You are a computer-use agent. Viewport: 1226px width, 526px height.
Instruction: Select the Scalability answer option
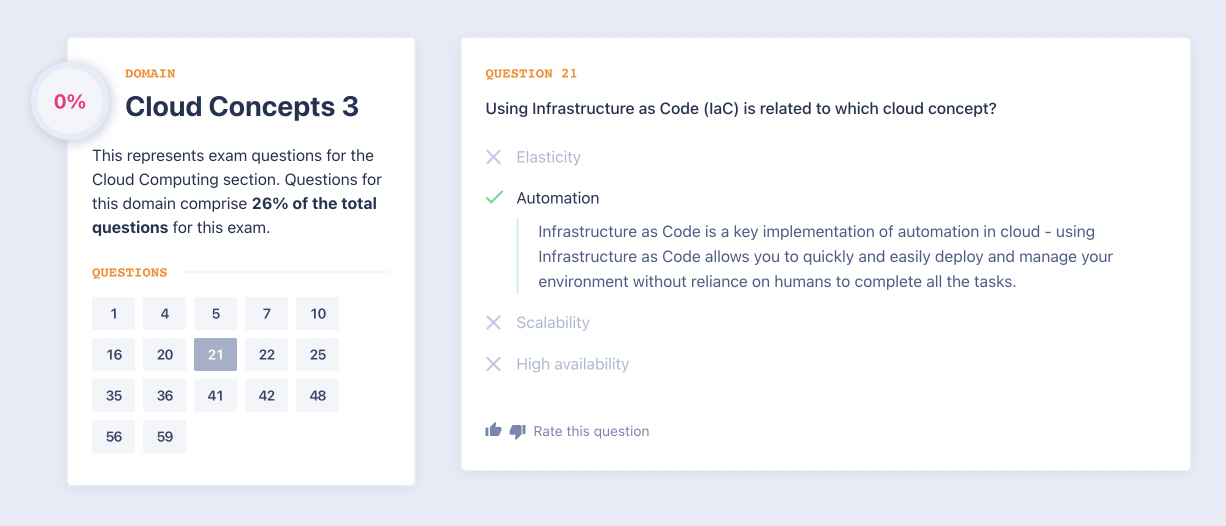click(x=553, y=322)
